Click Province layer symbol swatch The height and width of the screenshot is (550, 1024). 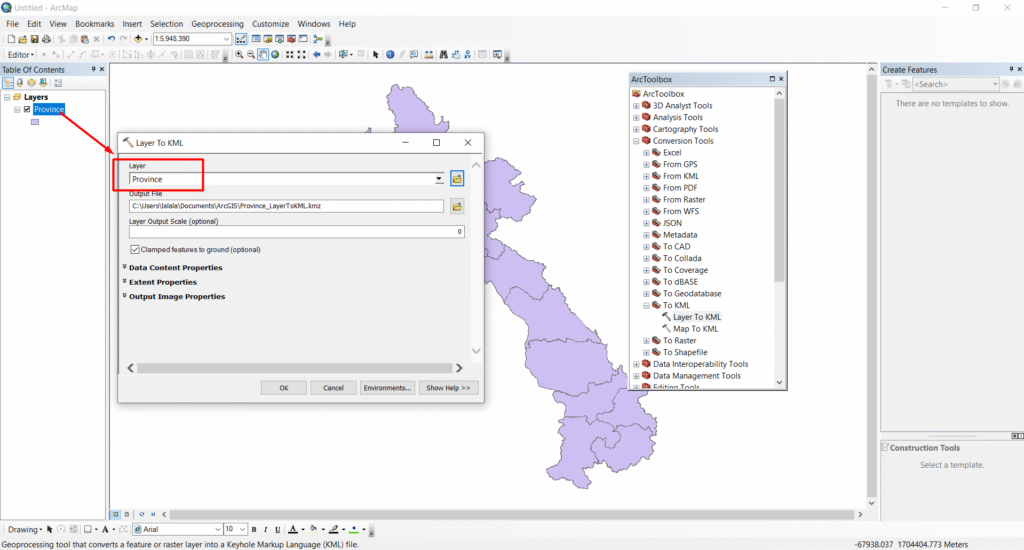point(35,122)
